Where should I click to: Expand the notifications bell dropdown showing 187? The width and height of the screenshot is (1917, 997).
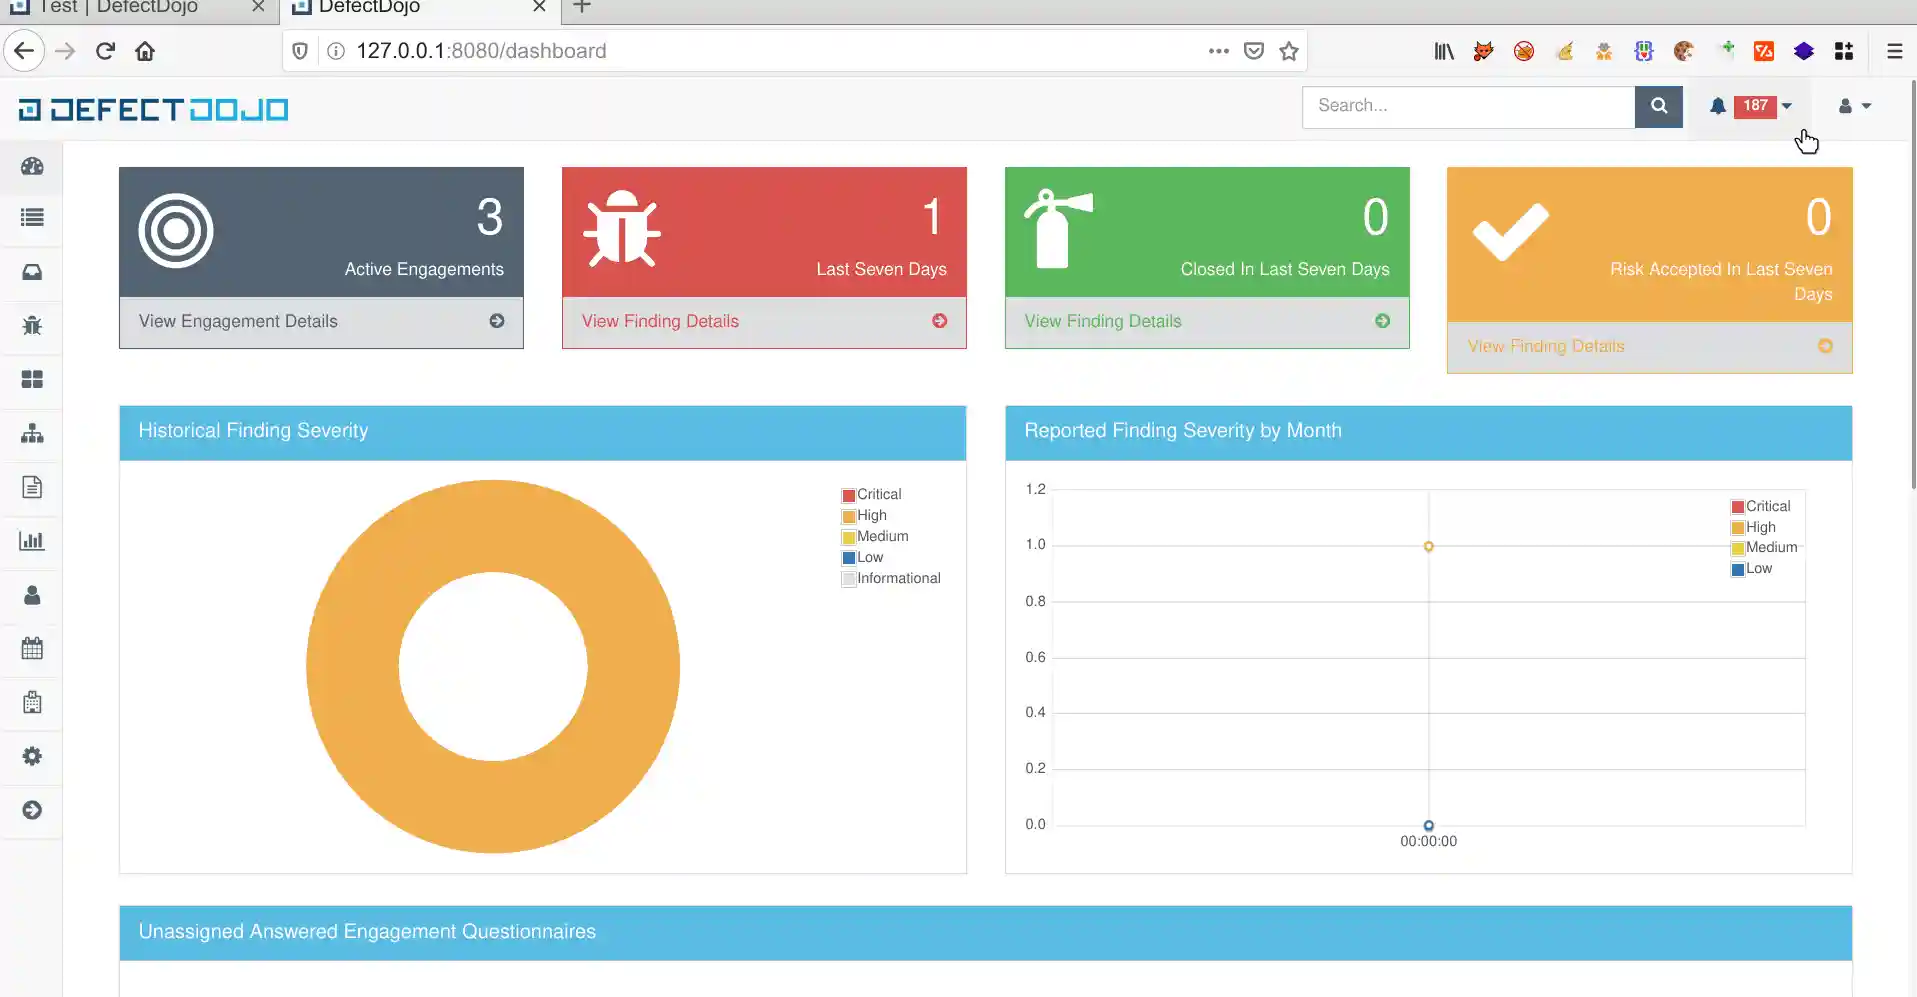(x=1751, y=106)
